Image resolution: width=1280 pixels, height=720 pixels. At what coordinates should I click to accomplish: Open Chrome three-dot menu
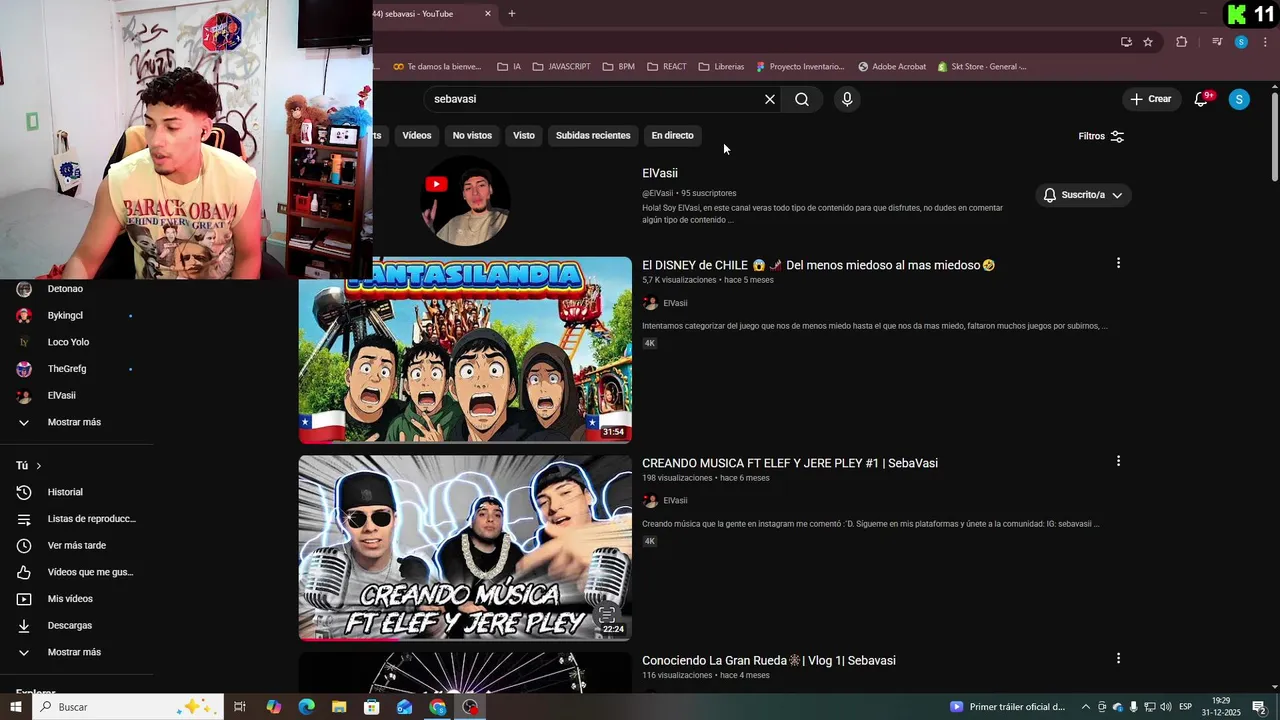click(1265, 42)
